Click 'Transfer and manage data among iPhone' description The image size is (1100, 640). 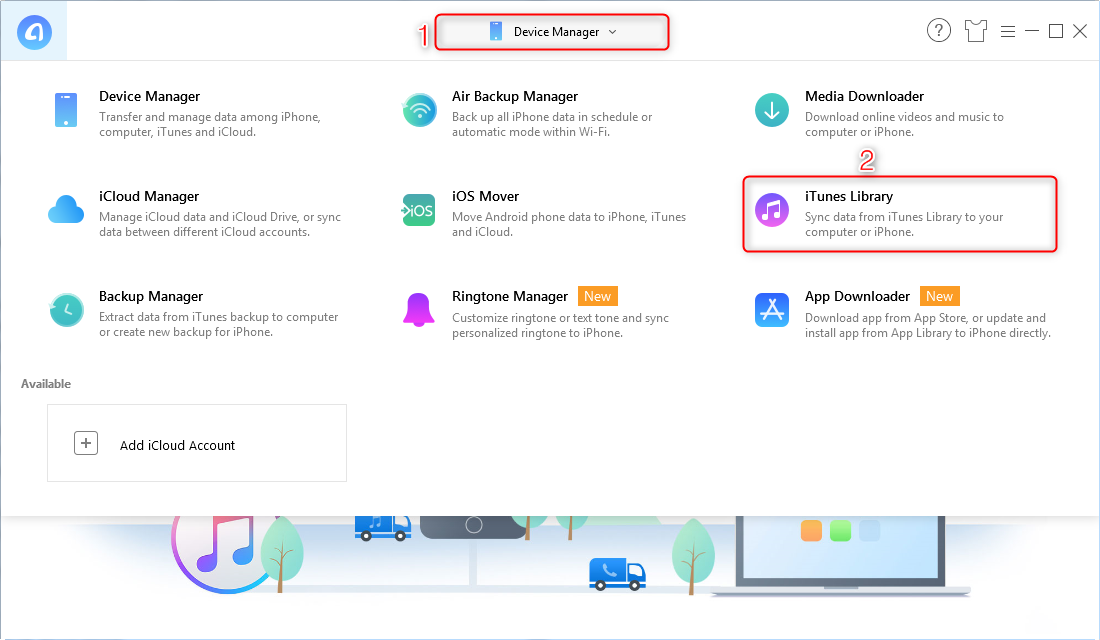pos(210,124)
